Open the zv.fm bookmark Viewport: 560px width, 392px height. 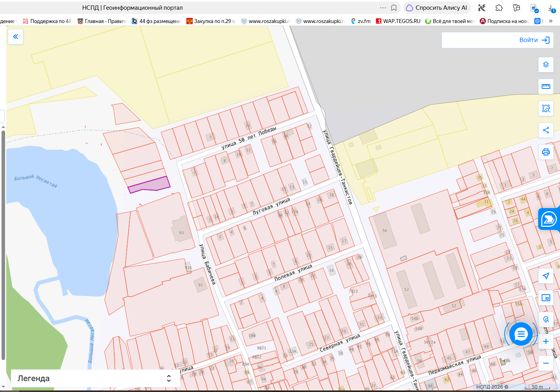361,21
